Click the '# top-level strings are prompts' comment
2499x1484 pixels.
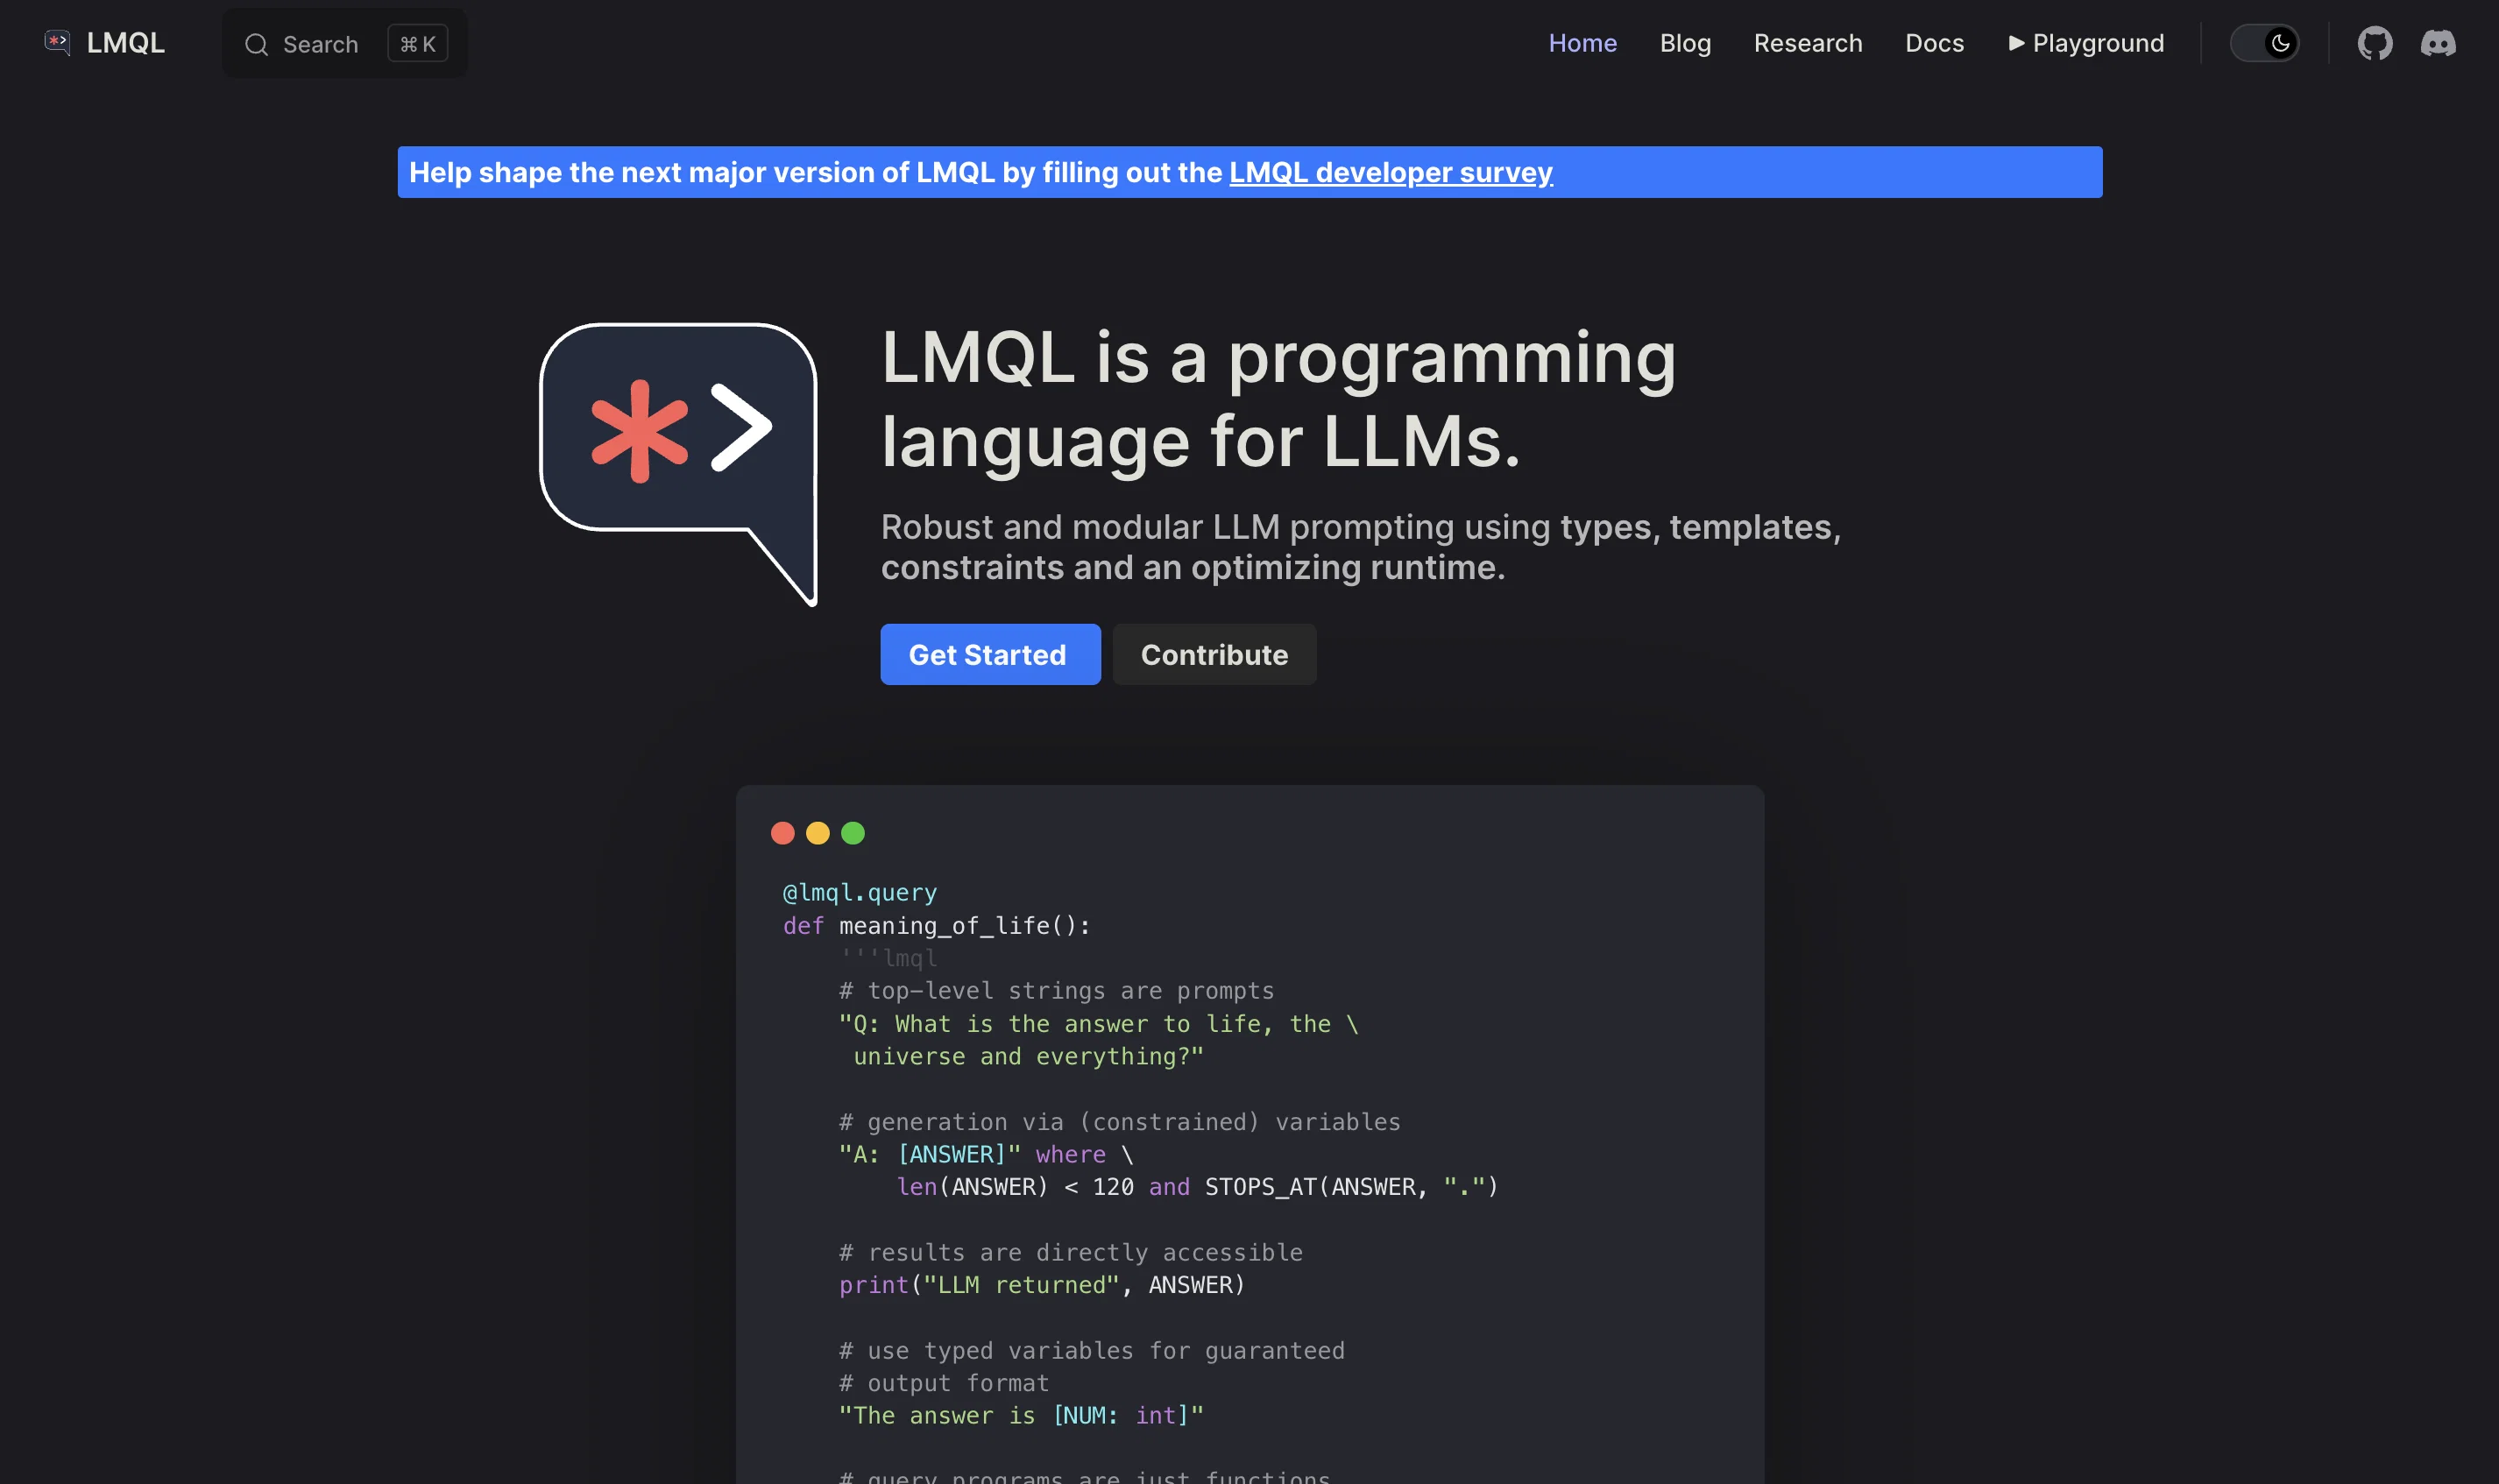click(x=1056, y=990)
